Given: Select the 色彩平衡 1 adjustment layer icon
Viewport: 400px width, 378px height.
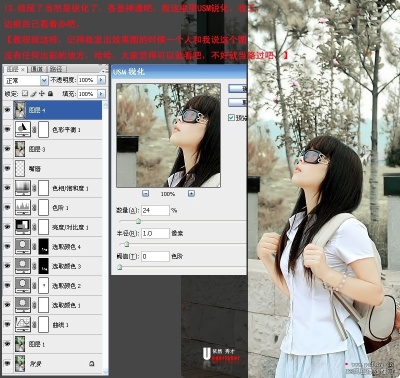Looking at the screenshot, I should (23, 129).
